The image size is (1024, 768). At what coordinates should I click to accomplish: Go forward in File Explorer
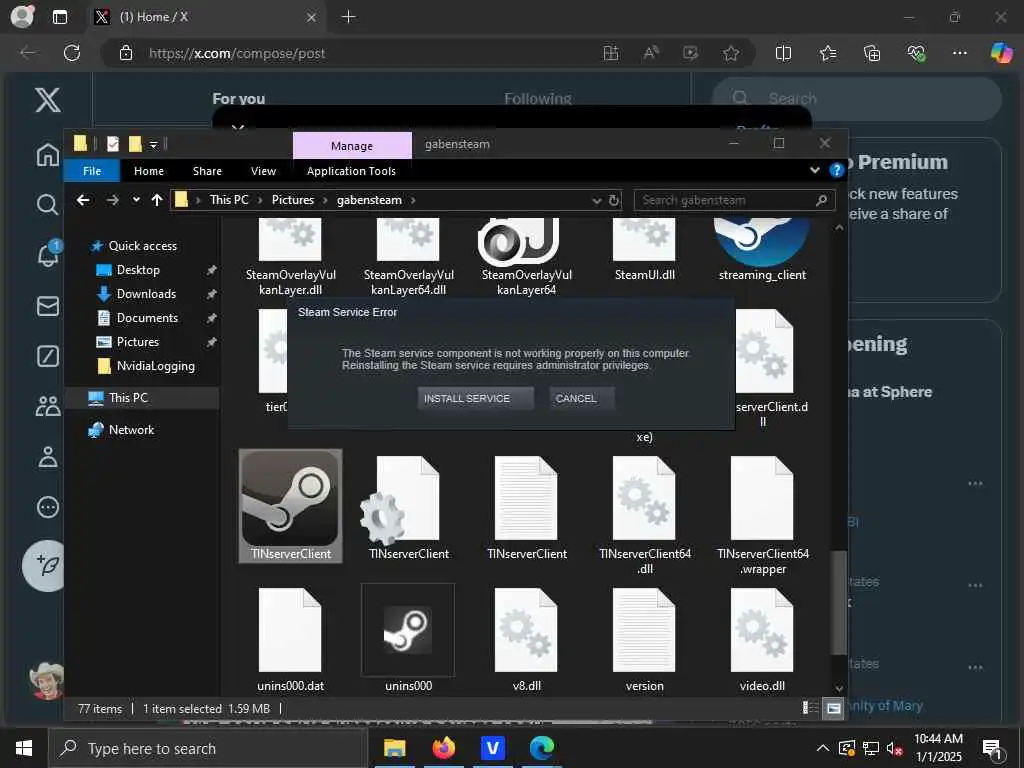tap(112, 200)
